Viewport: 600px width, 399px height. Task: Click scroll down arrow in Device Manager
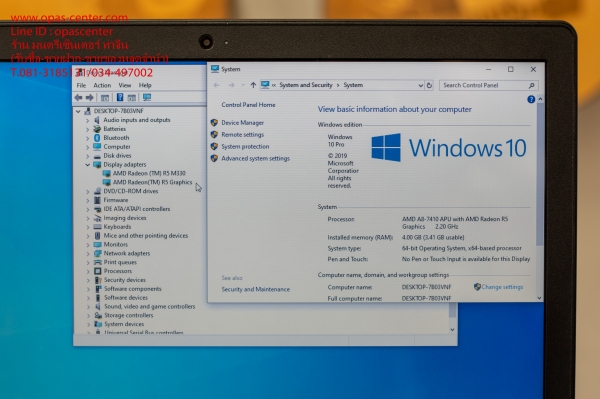452,329
